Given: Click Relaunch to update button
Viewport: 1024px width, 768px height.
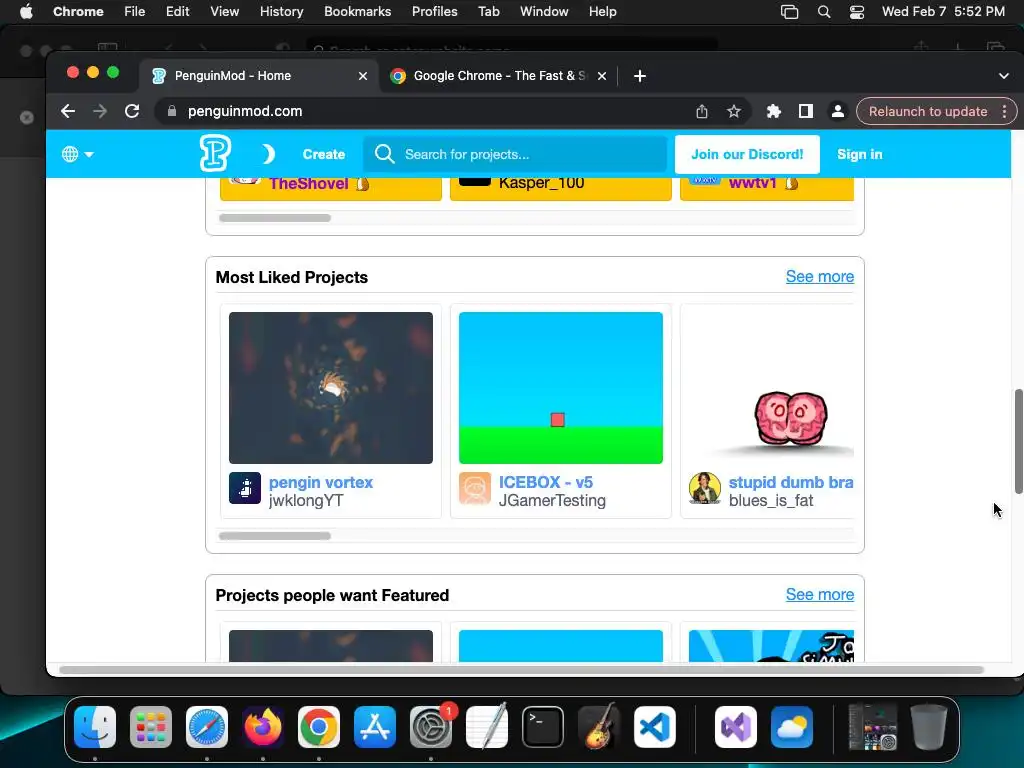Looking at the screenshot, I should pos(928,111).
